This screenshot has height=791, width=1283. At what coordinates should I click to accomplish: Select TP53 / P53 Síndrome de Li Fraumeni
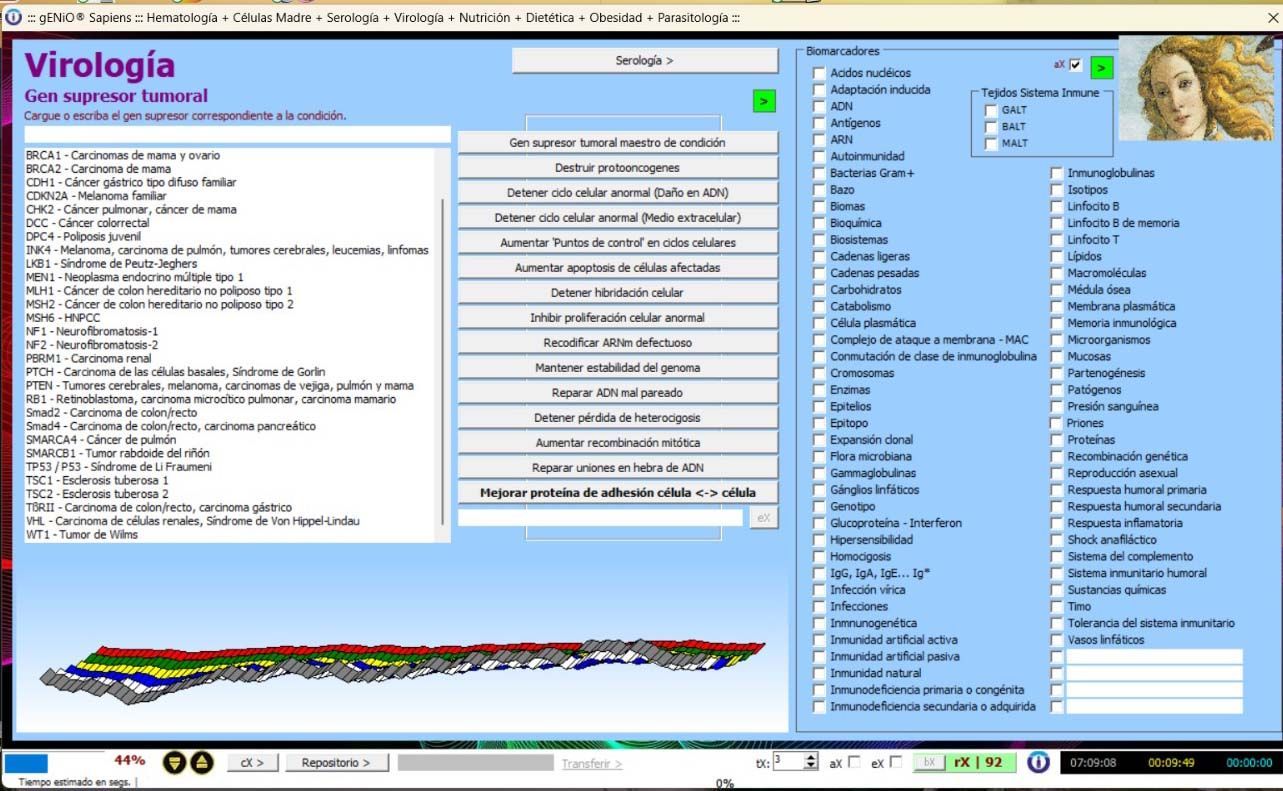coord(119,467)
